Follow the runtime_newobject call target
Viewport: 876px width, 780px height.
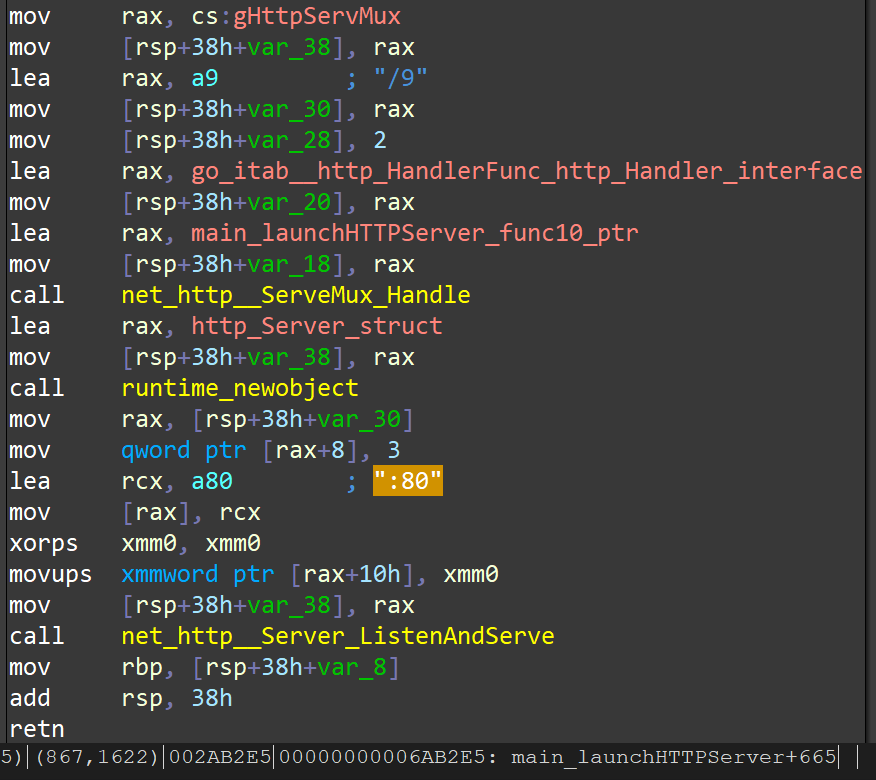(x=240, y=388)
